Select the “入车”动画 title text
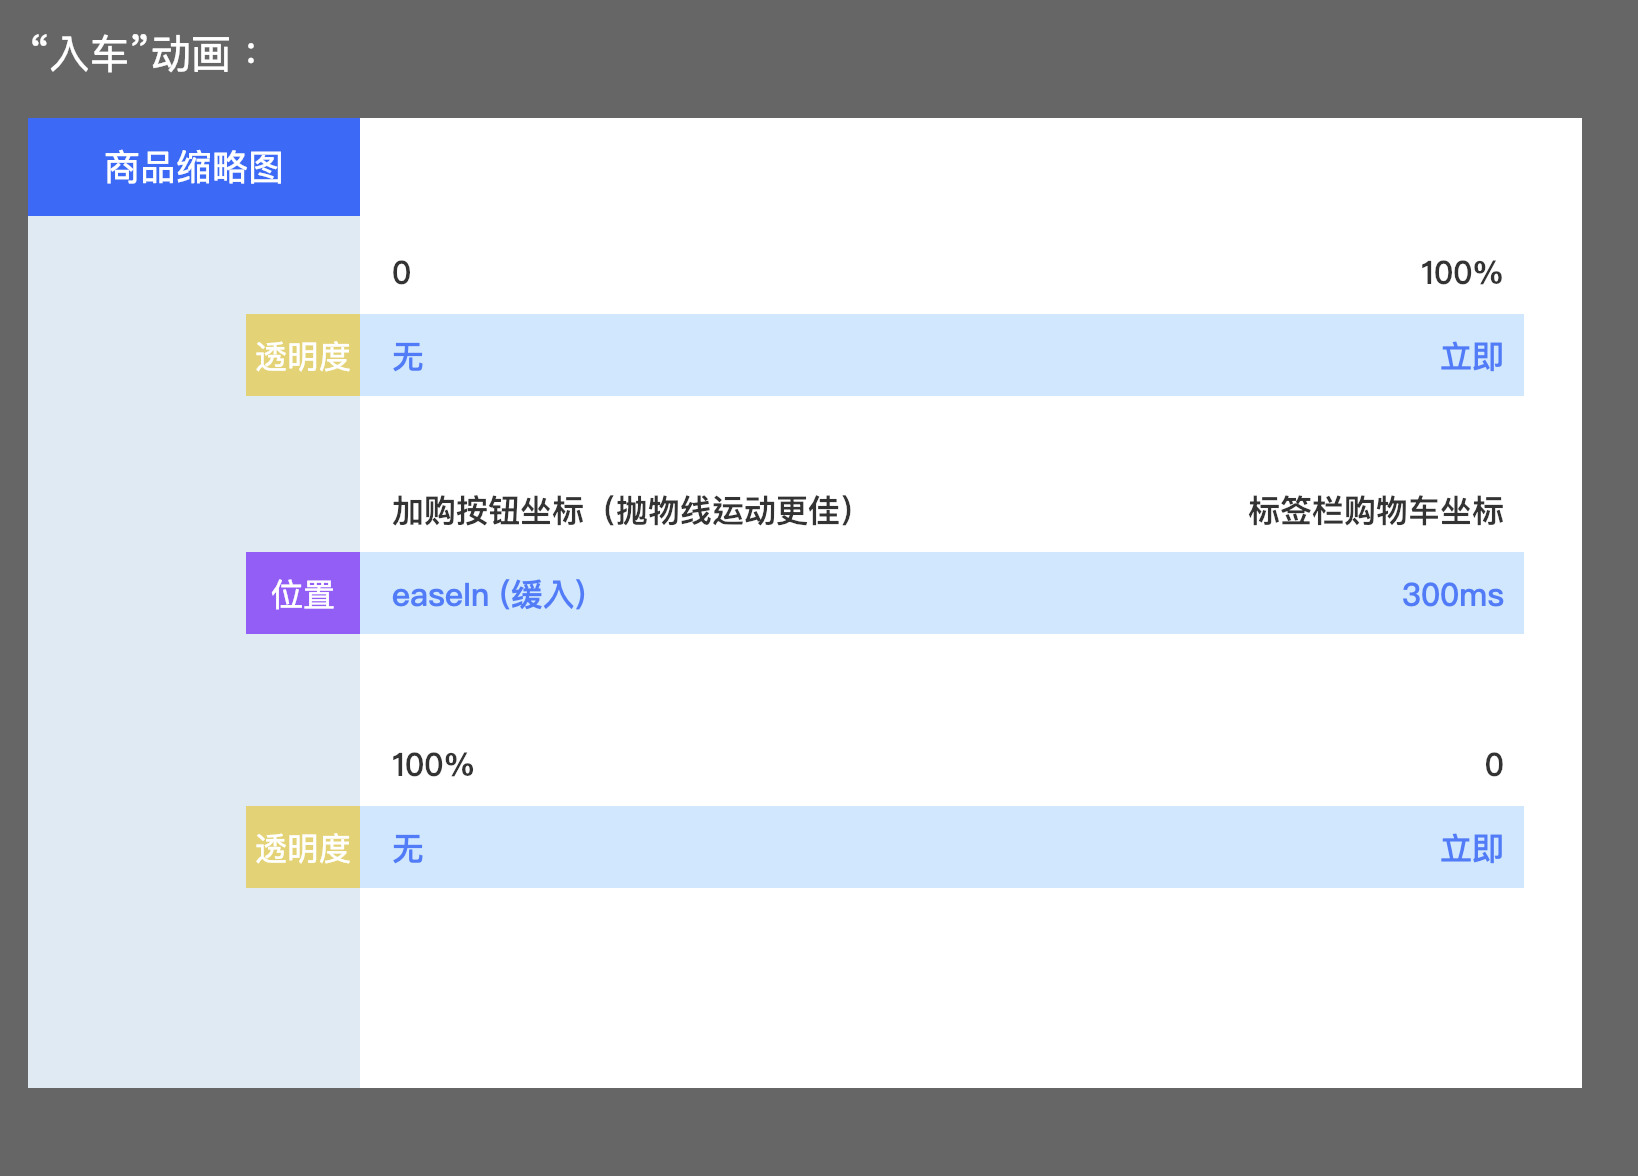Image resolution: width=1638 pixels, height=1176 pixels. point(143,54)
